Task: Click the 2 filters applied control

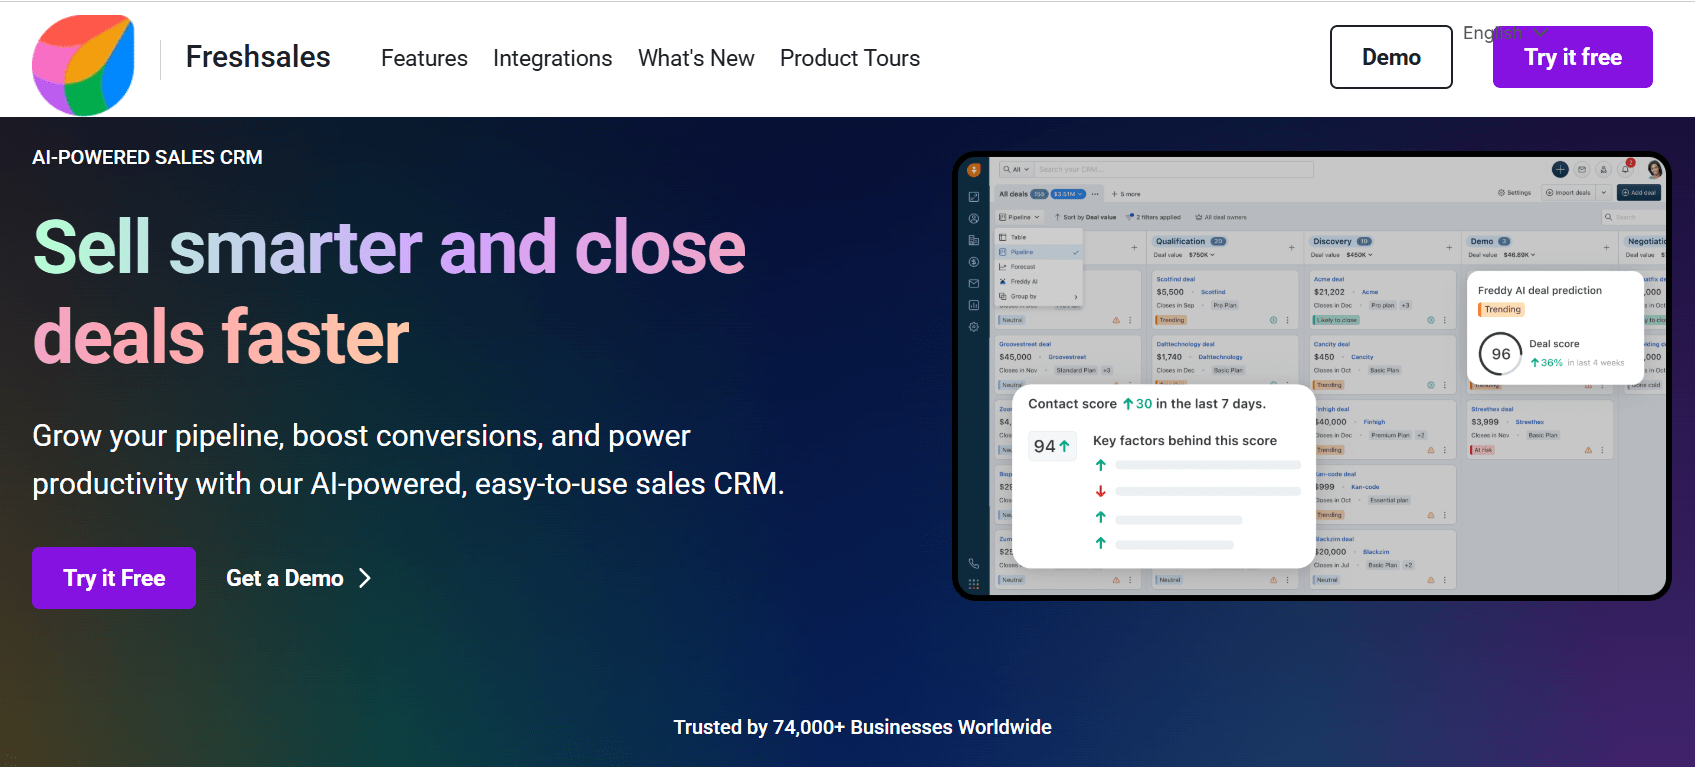Action: 1153,217
